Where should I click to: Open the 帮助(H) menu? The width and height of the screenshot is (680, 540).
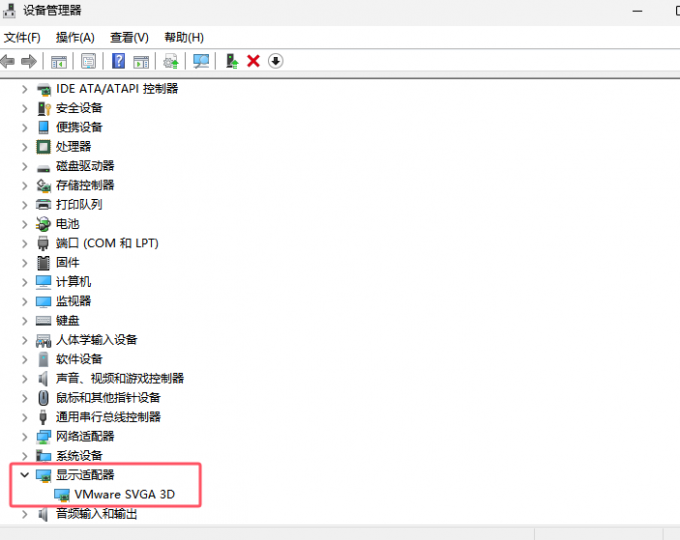tap(183, 37)
